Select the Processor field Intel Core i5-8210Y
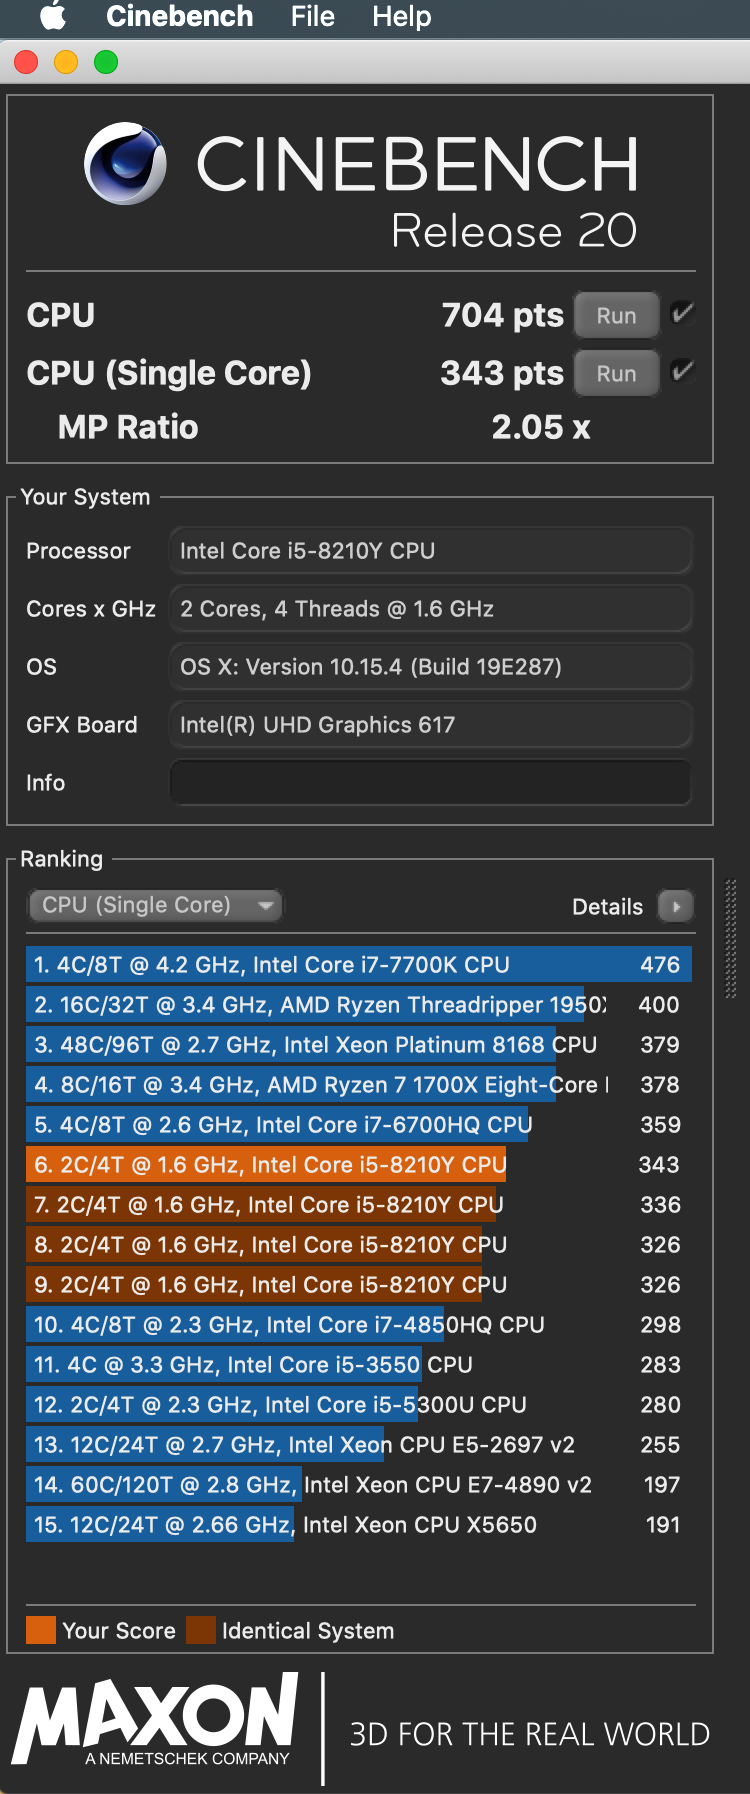The image size is (750, 1794). pos(430,550)
